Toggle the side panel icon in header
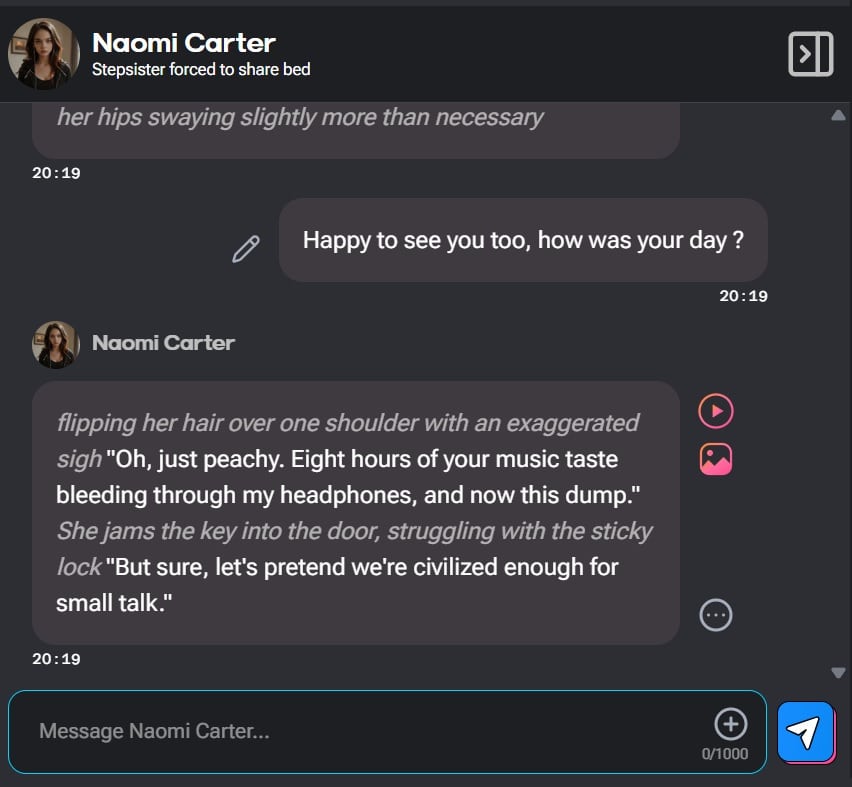 [x=810, y=54]
